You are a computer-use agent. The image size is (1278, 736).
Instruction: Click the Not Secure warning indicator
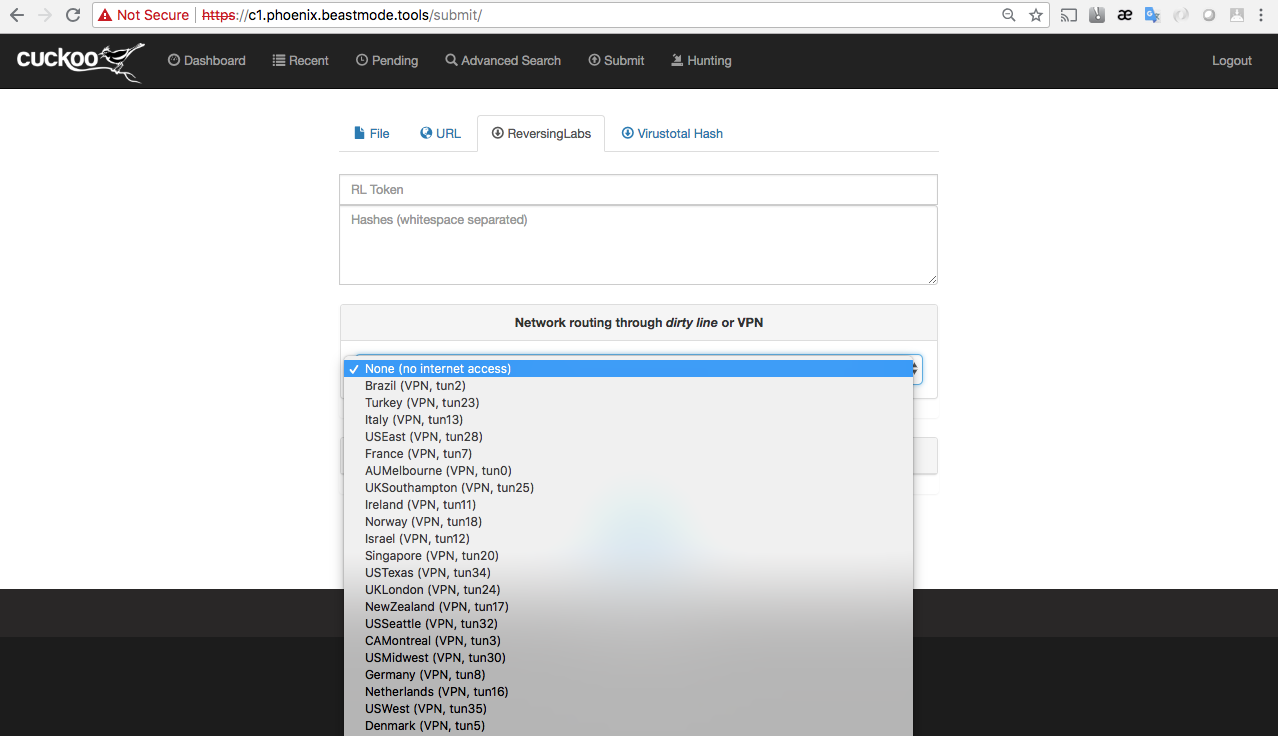144,15
